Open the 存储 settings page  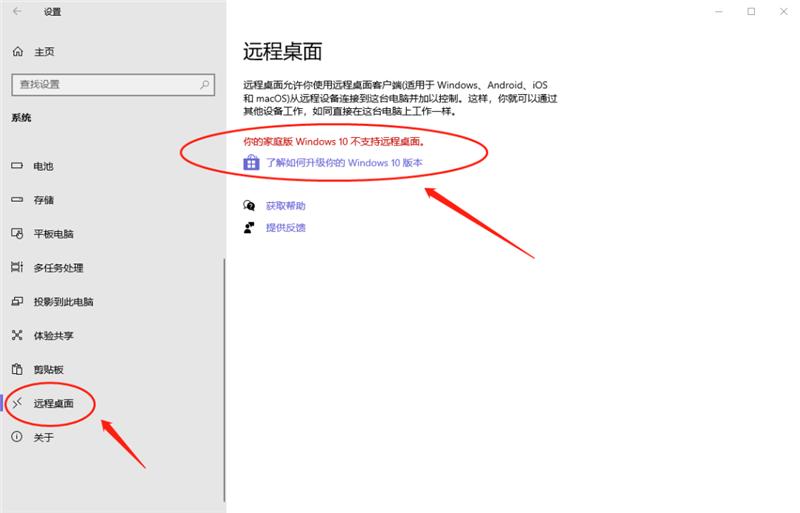[43, 200]
